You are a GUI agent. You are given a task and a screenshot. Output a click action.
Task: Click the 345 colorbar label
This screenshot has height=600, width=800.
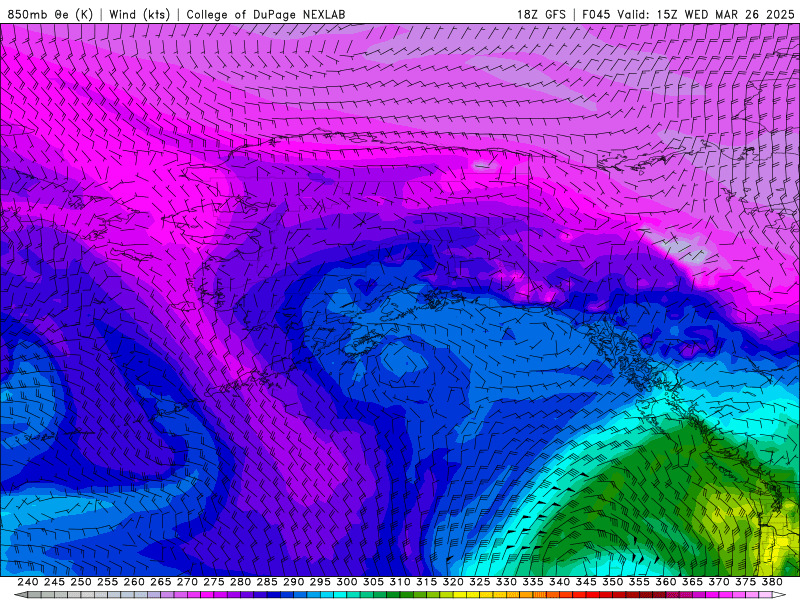[x=586, y=582]
